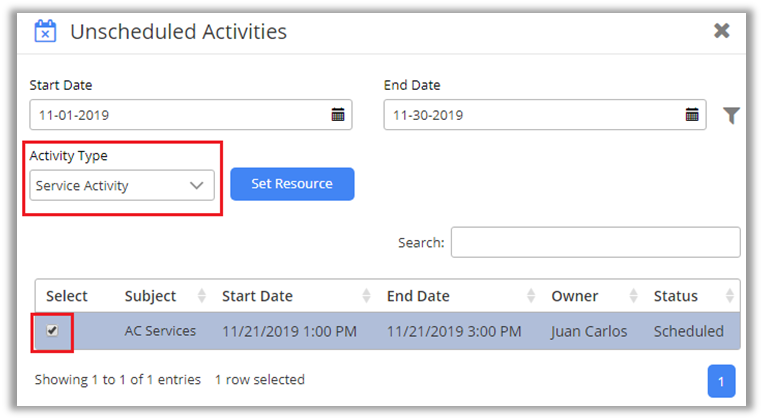Click the Set Resource button

pyautogui.click(x=292, y=184)
